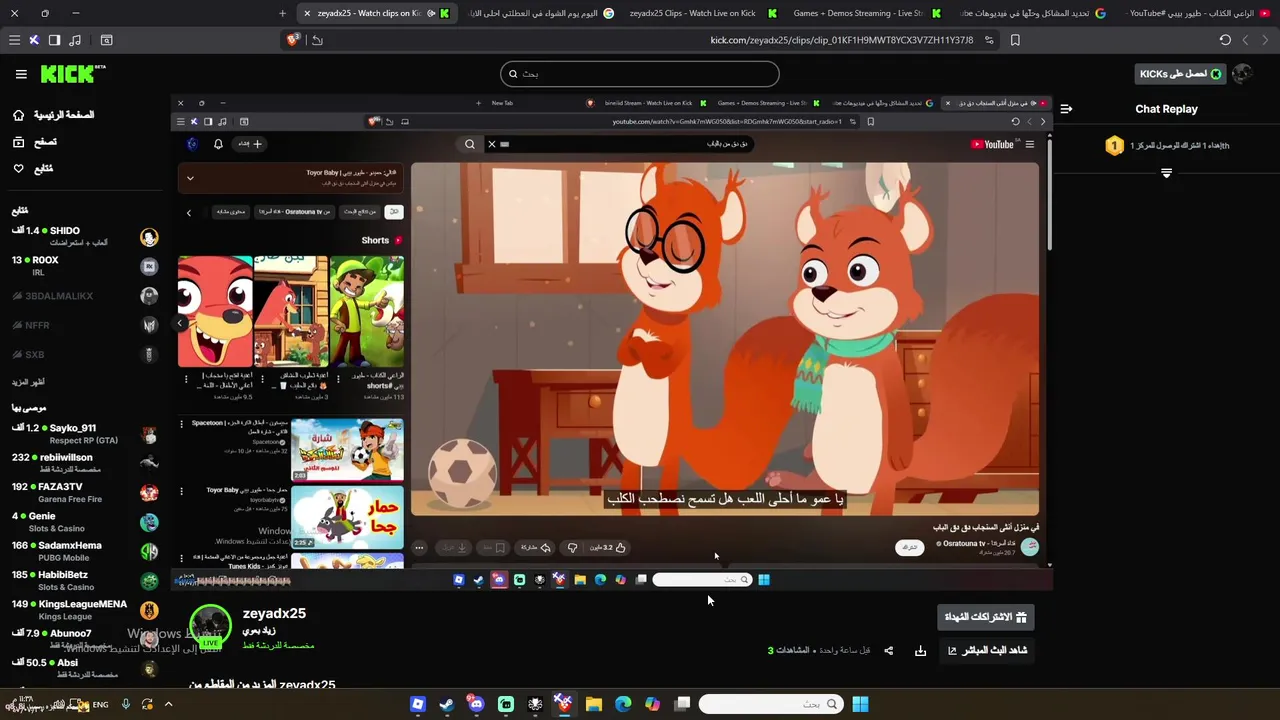Click the Windows taskbar search box
1280x720 pixels.
click(771, 704)
